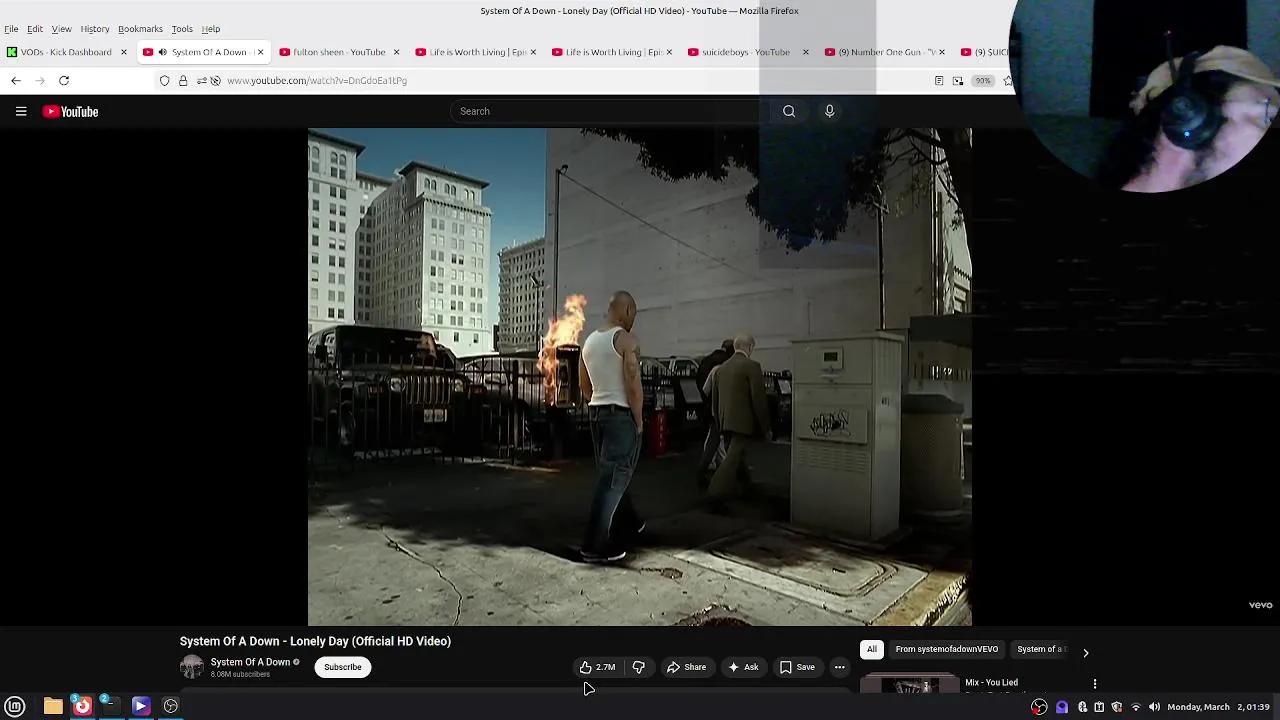
Task: Open the Help menu
Action: (x=211, y=29)
